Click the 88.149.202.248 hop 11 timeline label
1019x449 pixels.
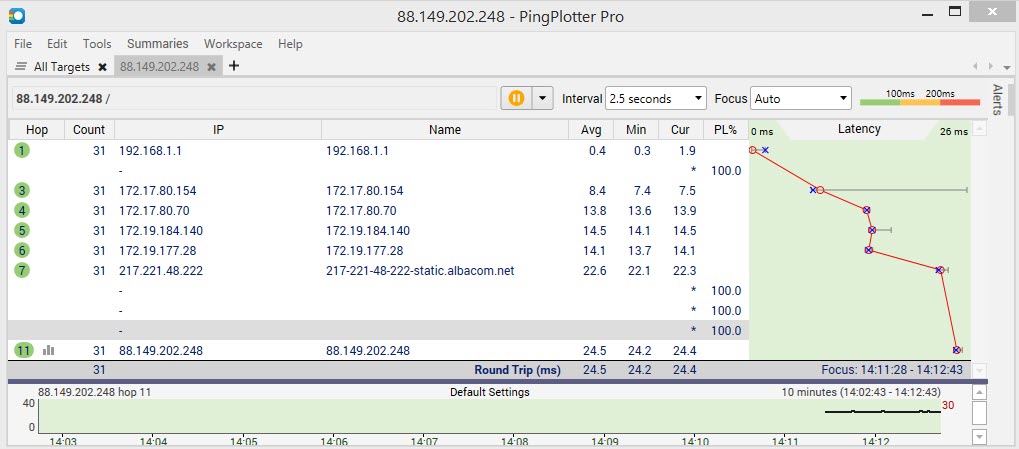point(94,392)
